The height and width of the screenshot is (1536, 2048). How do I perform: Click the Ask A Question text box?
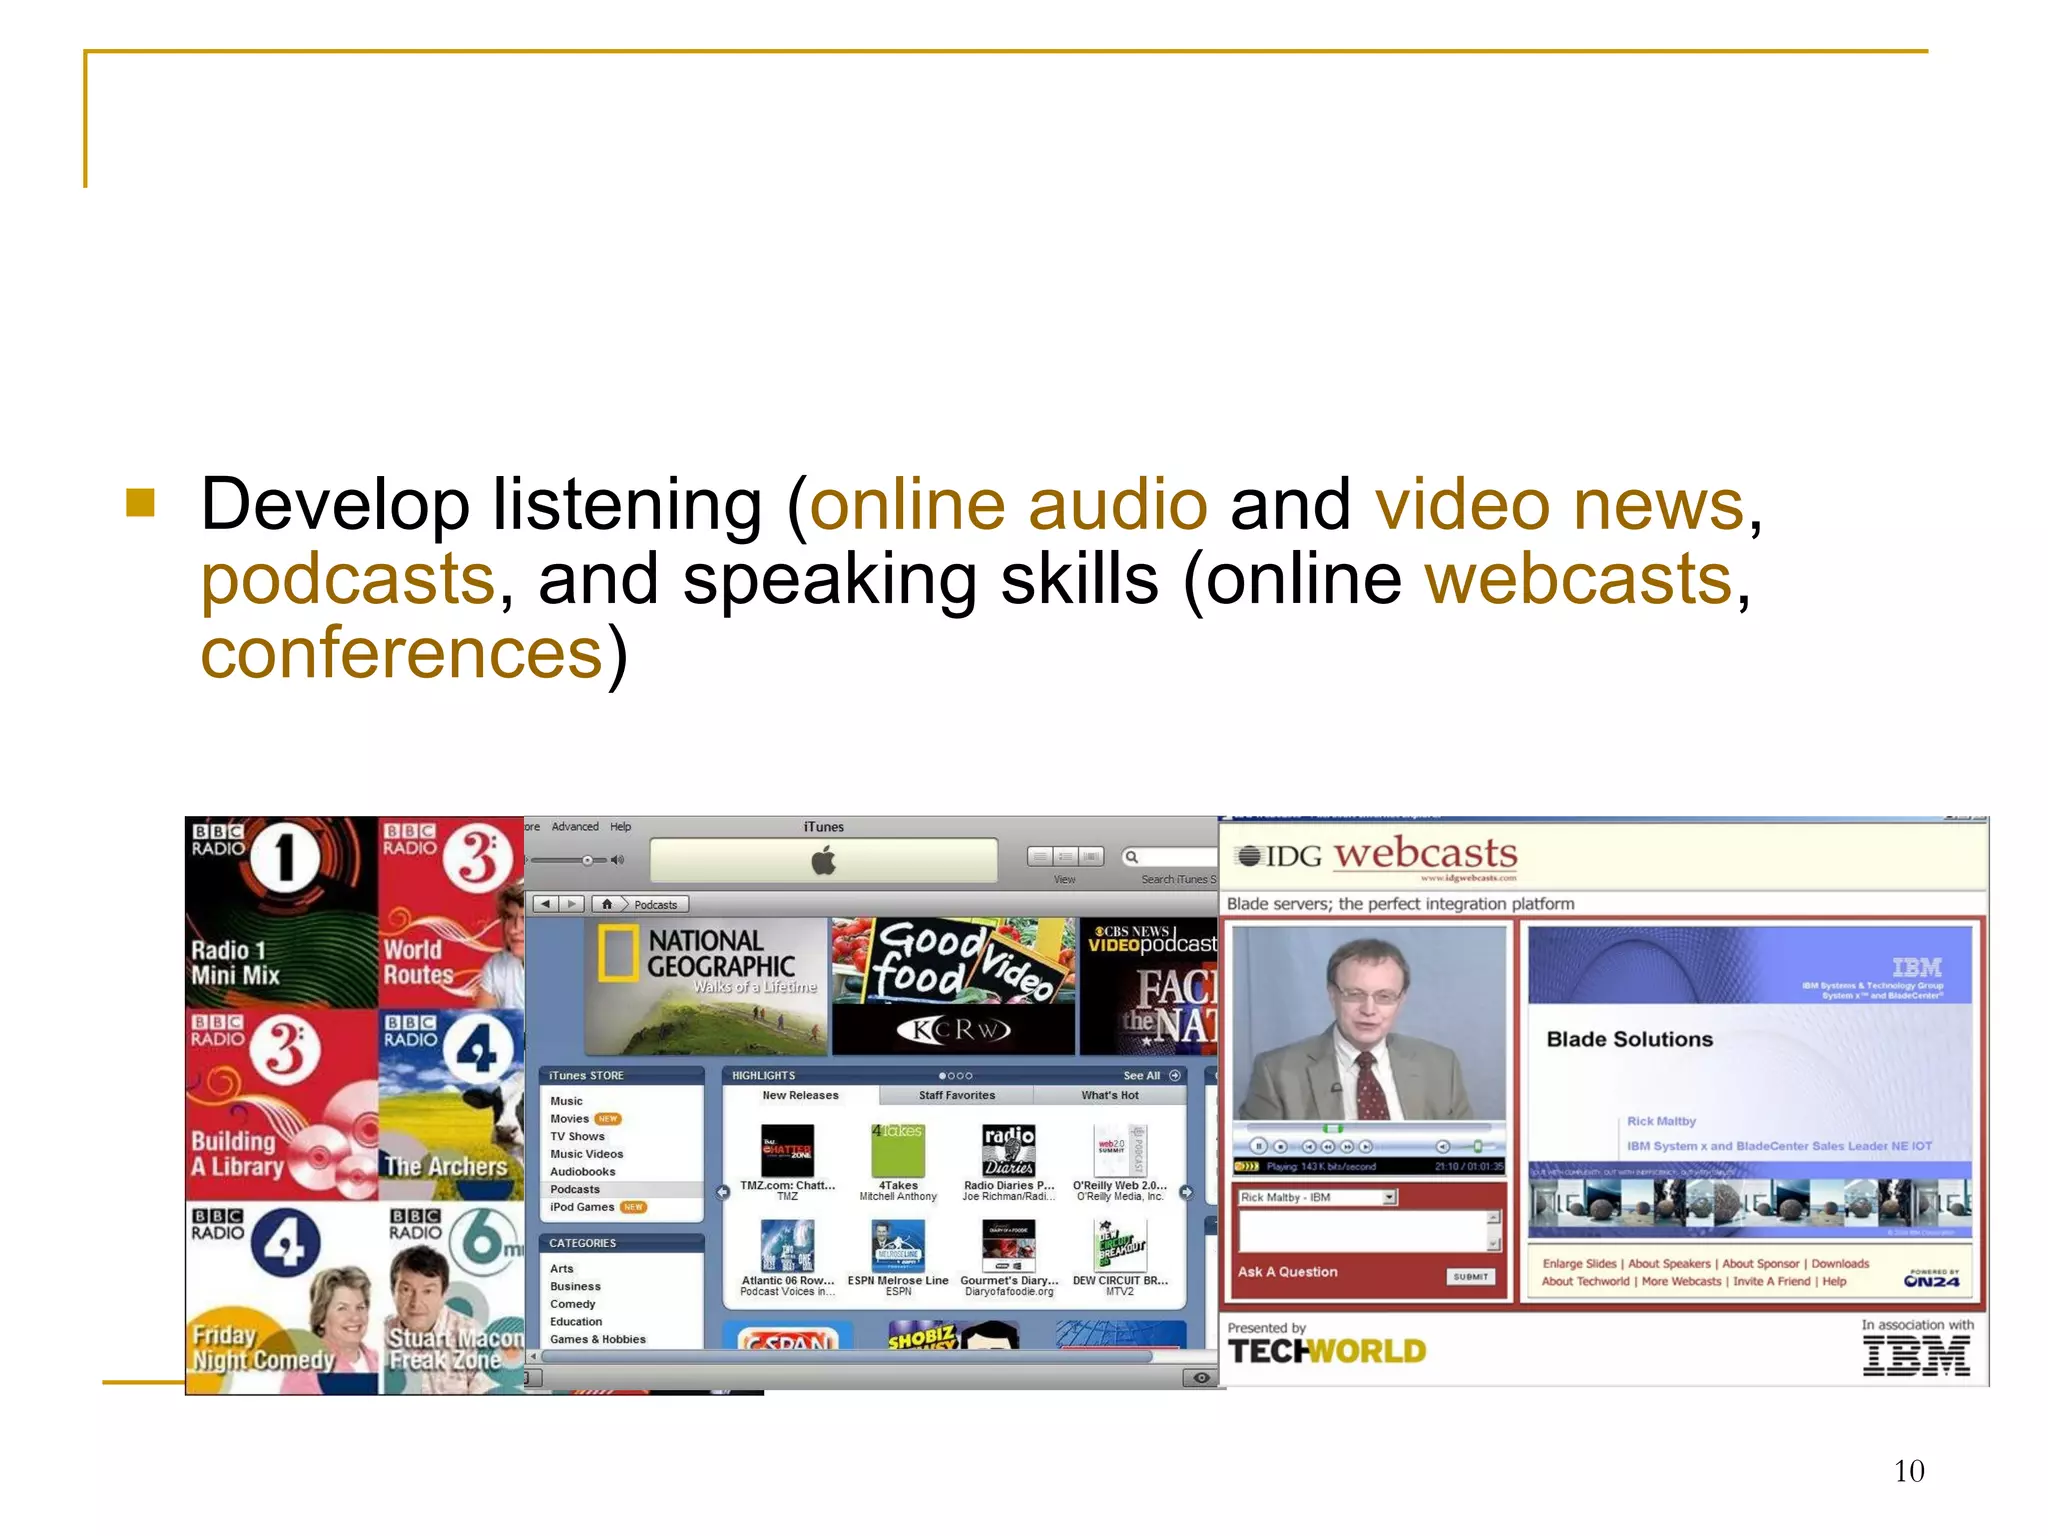click(1363, 1231)
